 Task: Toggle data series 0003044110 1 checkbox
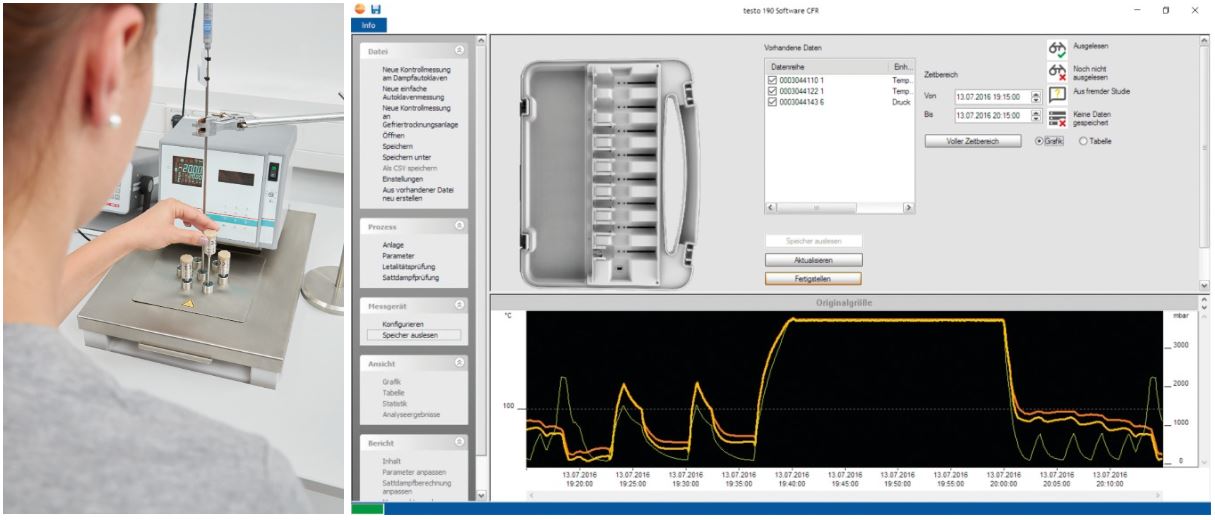(x=772, y=78)
